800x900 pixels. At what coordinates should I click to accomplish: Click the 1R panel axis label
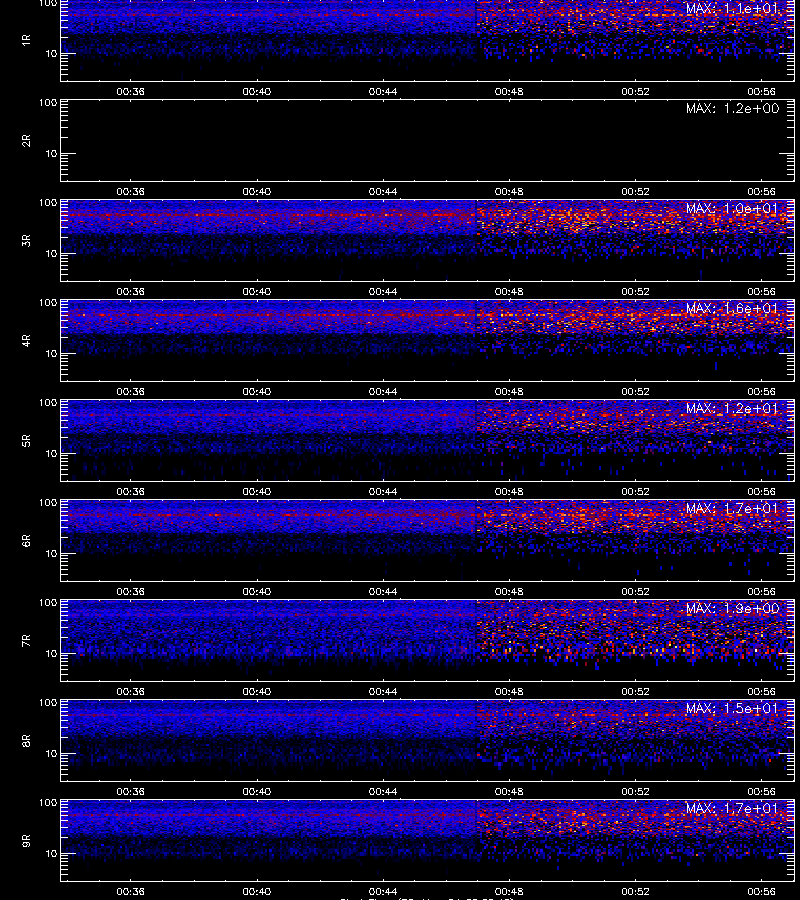(x=26, y=40)
